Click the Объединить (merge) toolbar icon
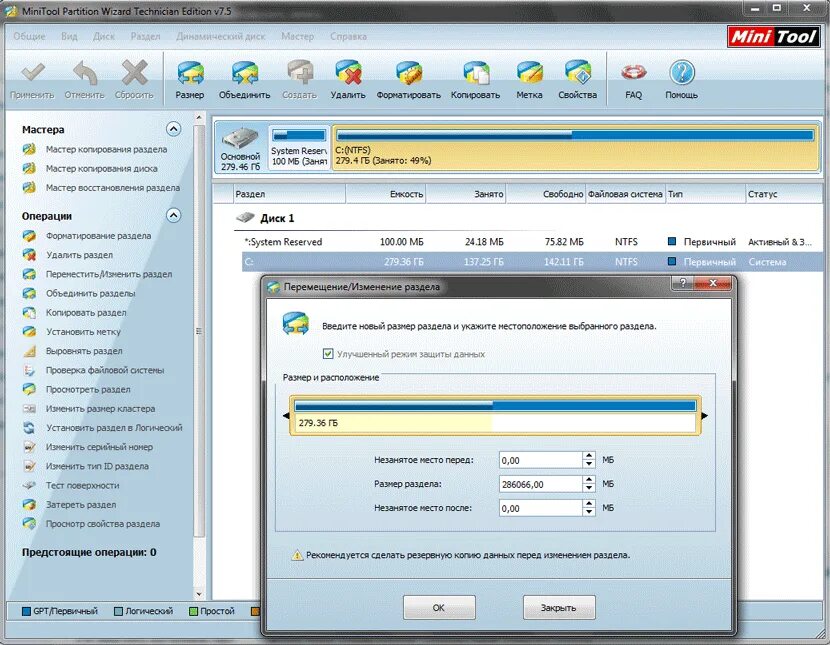This screenshot has height=645, width=830. (245, 73)
